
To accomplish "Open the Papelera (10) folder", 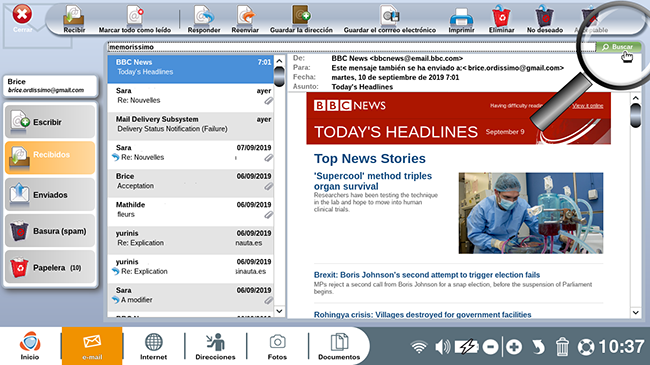I will [50, 268].
